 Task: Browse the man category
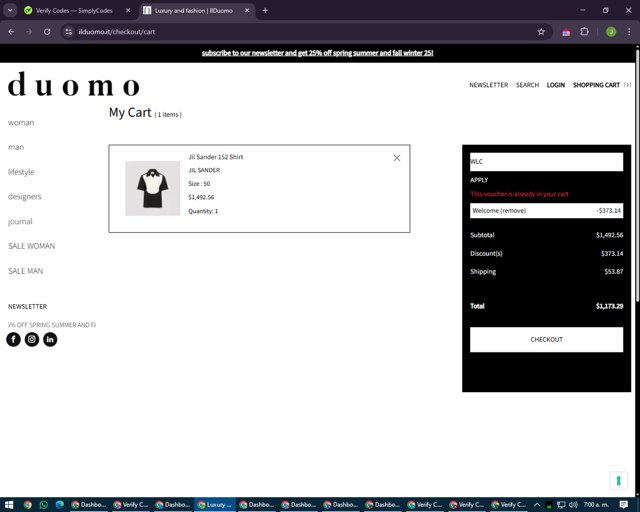click(16, 147)
